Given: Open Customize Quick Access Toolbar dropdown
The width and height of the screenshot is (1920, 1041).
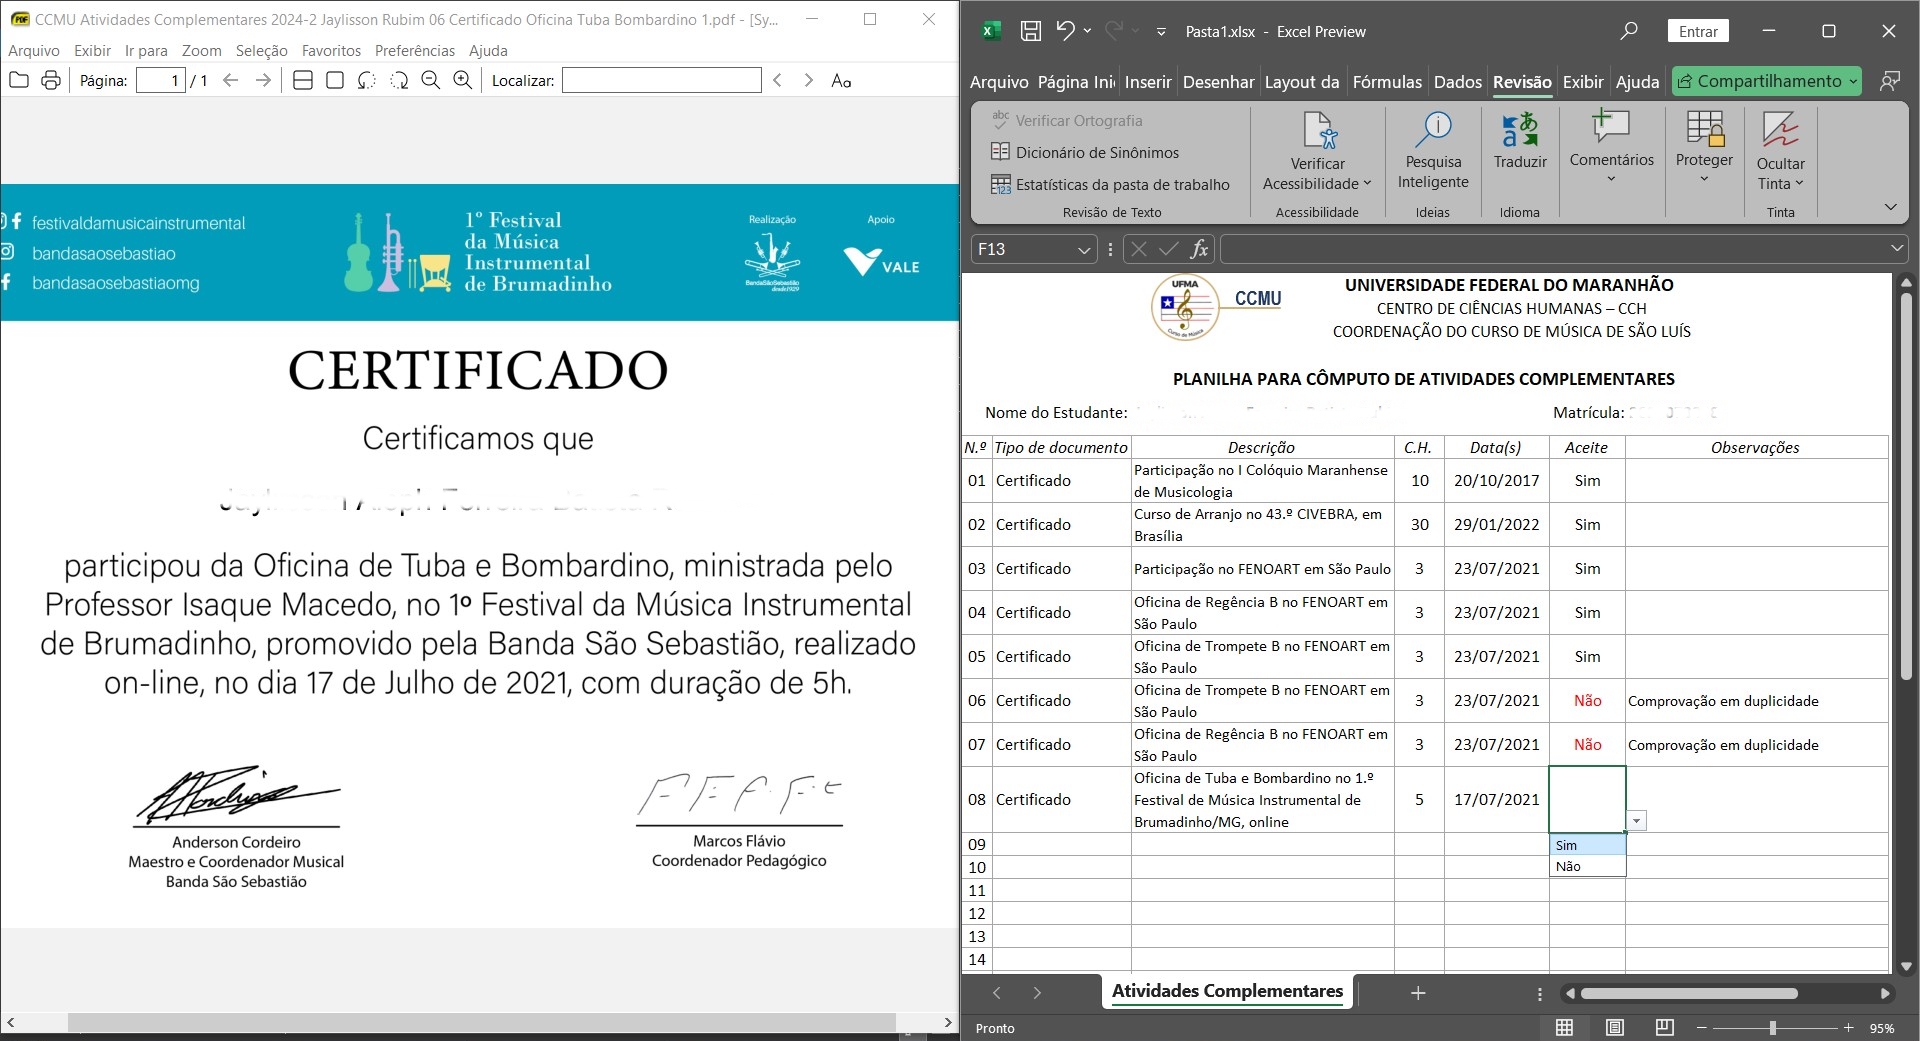Looking at the screenshot, I should (x=1161, y=32).
